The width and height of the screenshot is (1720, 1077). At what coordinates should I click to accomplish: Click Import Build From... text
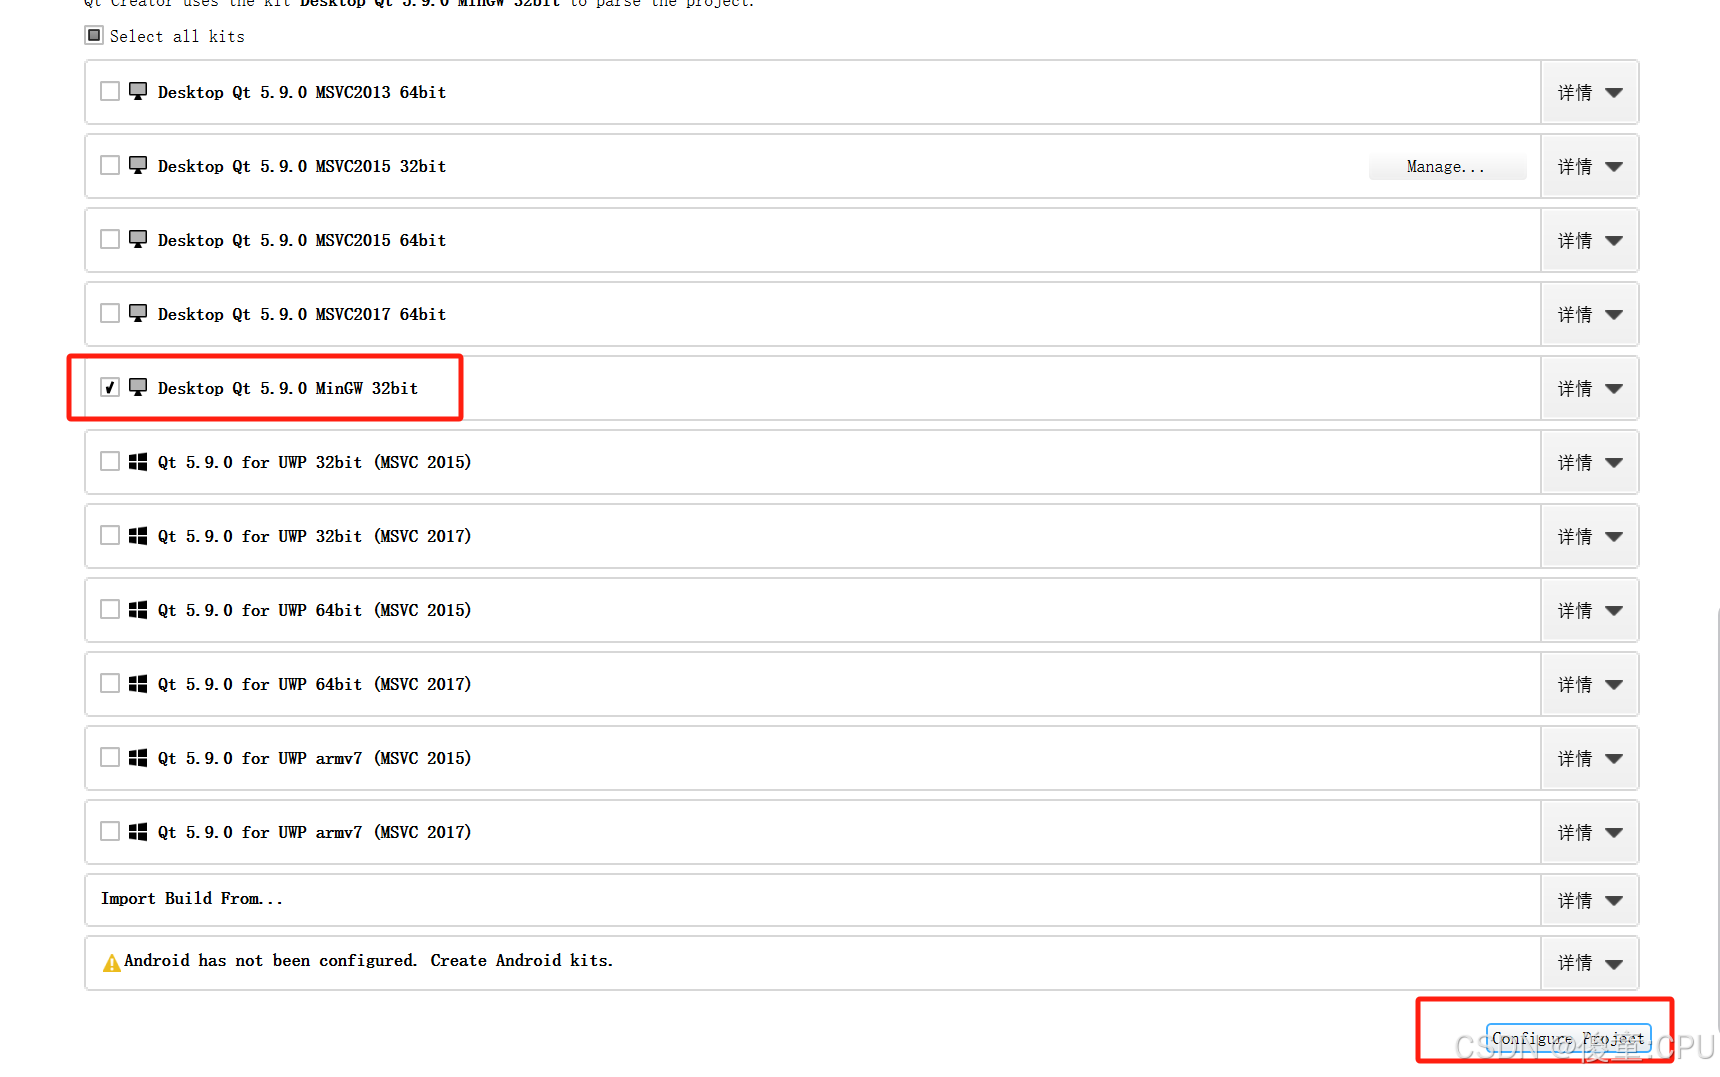(x=192, y=898)
